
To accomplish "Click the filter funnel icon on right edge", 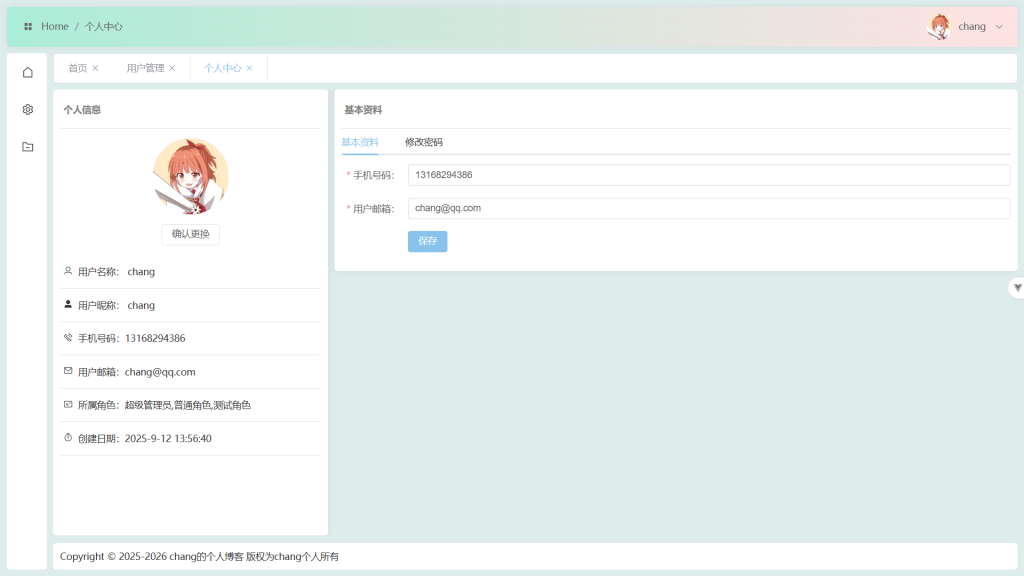I will pos(1017,287).
